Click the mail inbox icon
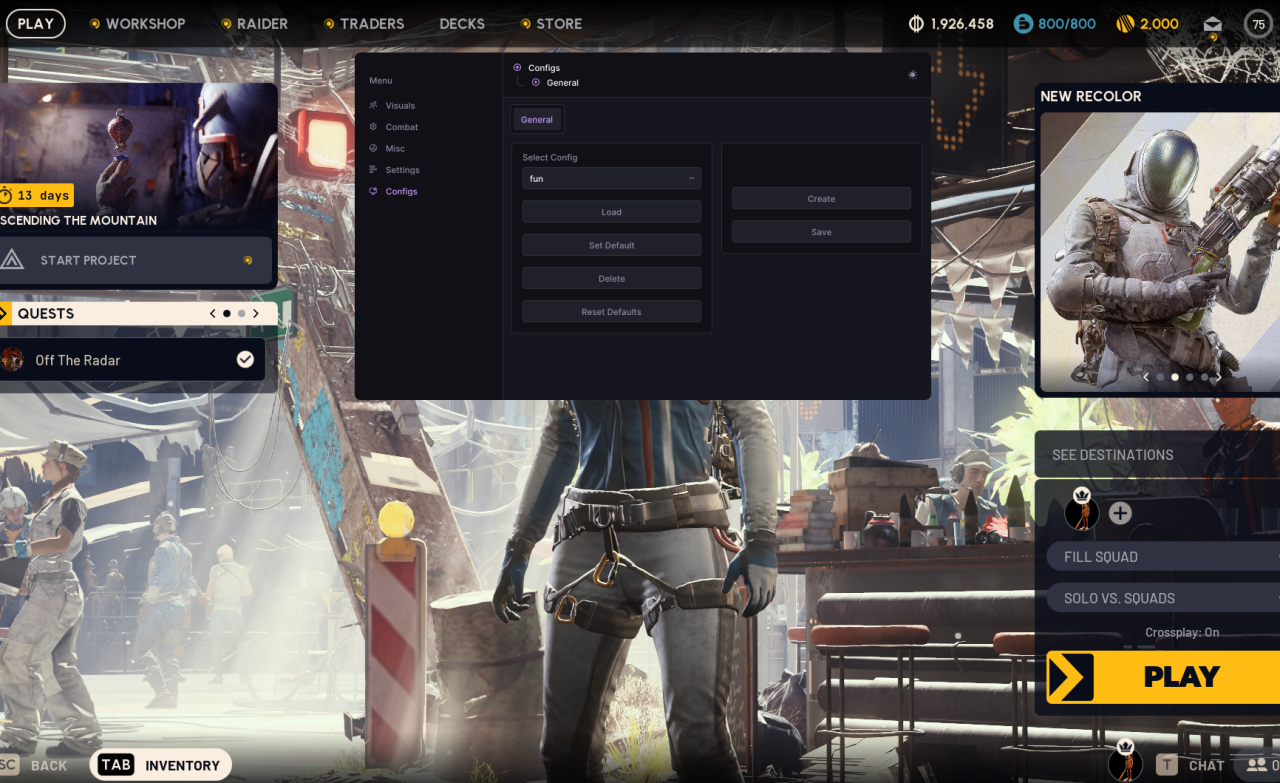 [x=1212, y=24]
